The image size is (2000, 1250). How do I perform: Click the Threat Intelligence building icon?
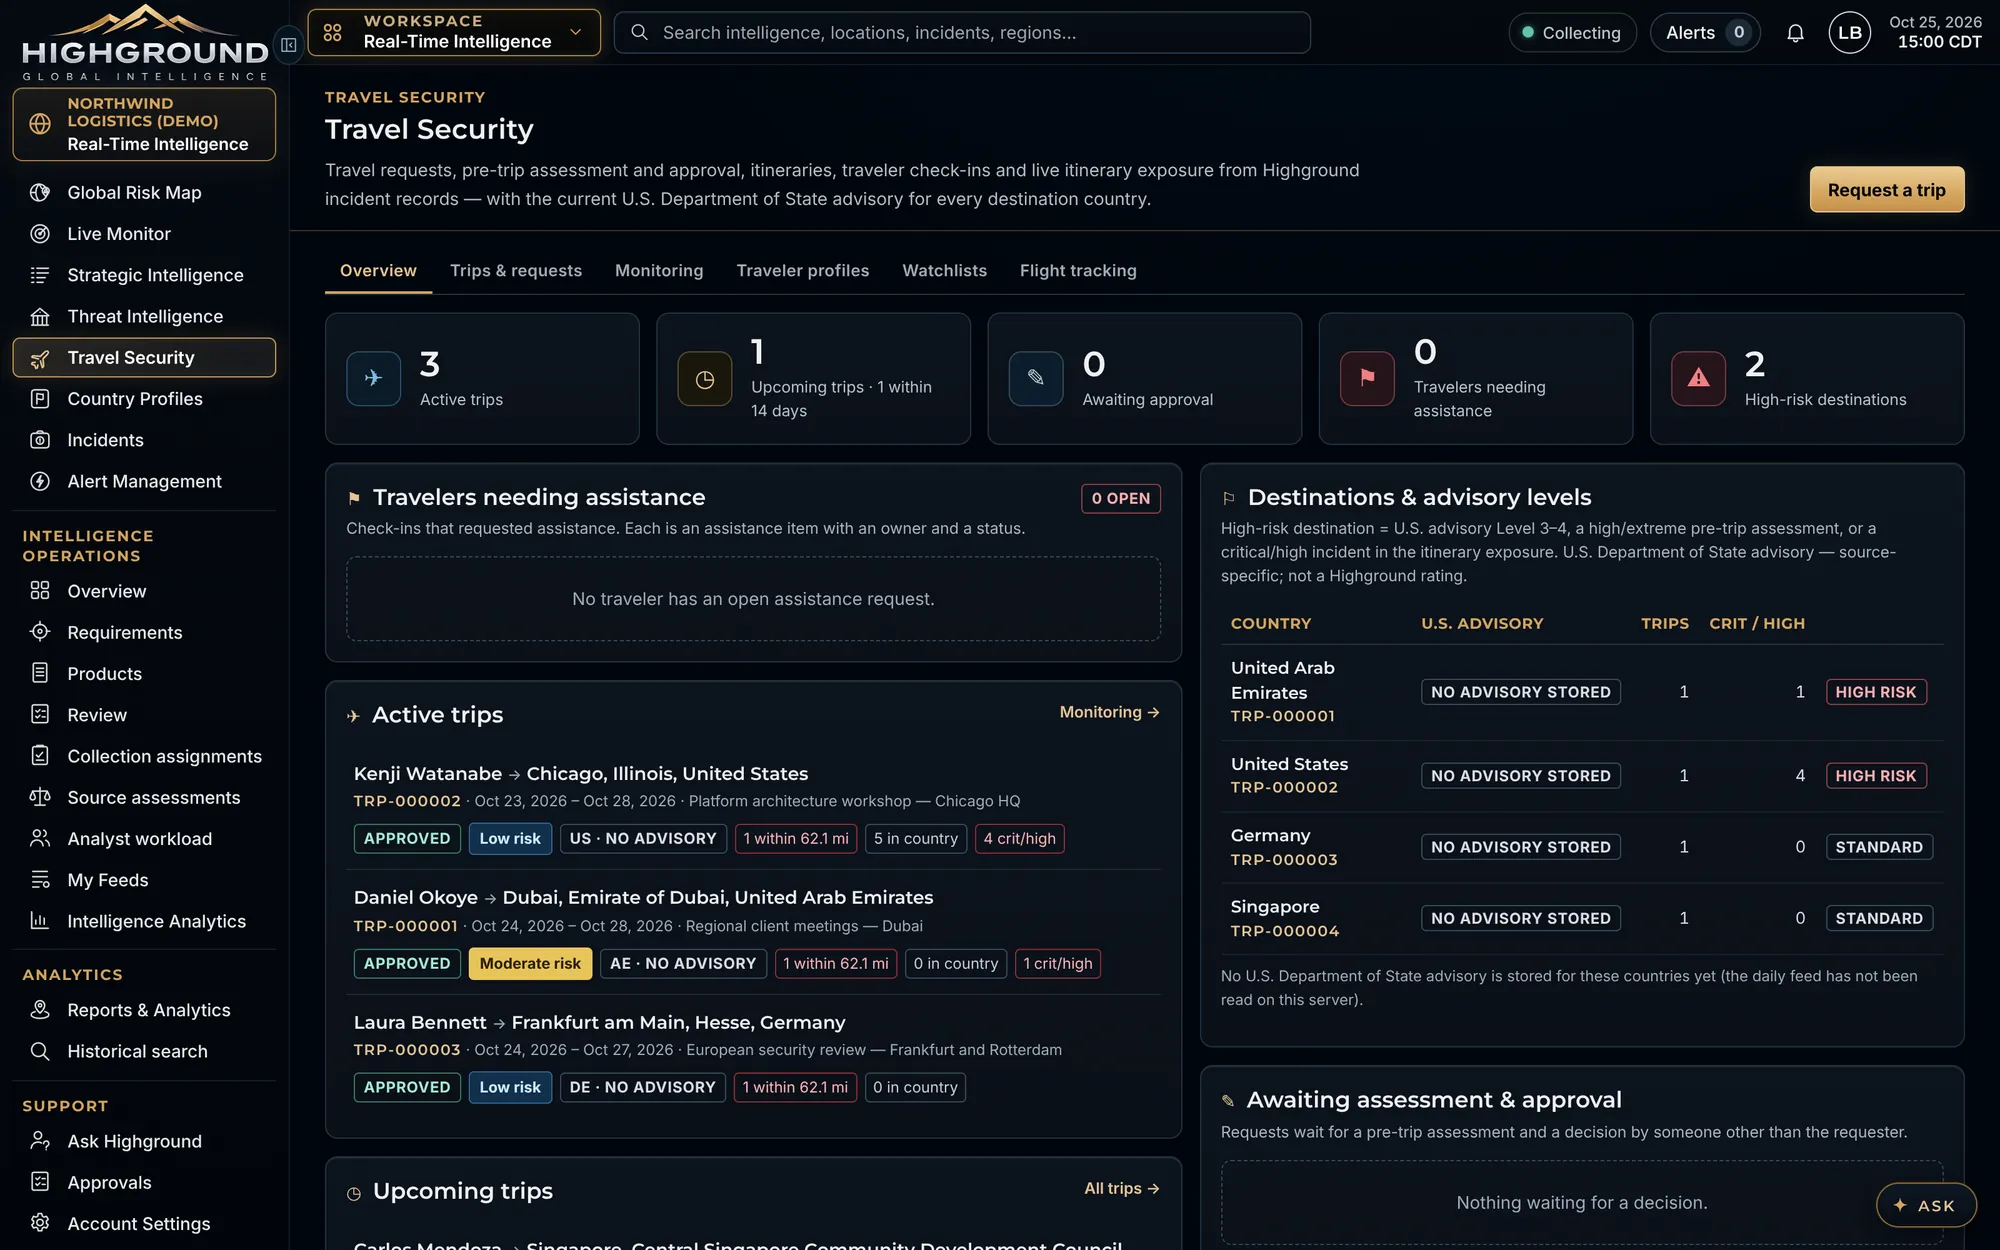pos(40,317)
